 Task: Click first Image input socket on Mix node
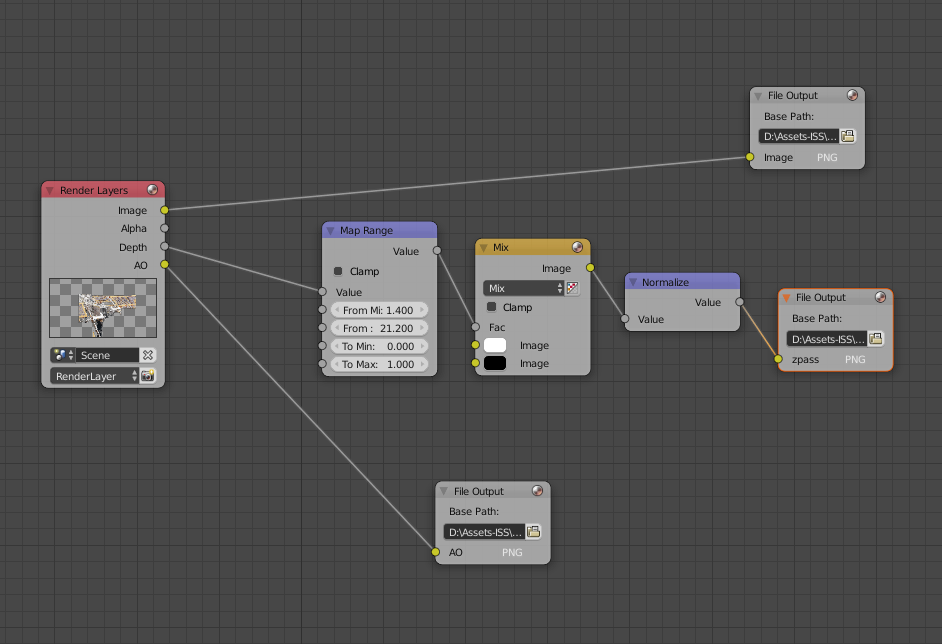(x=476, y=345)
